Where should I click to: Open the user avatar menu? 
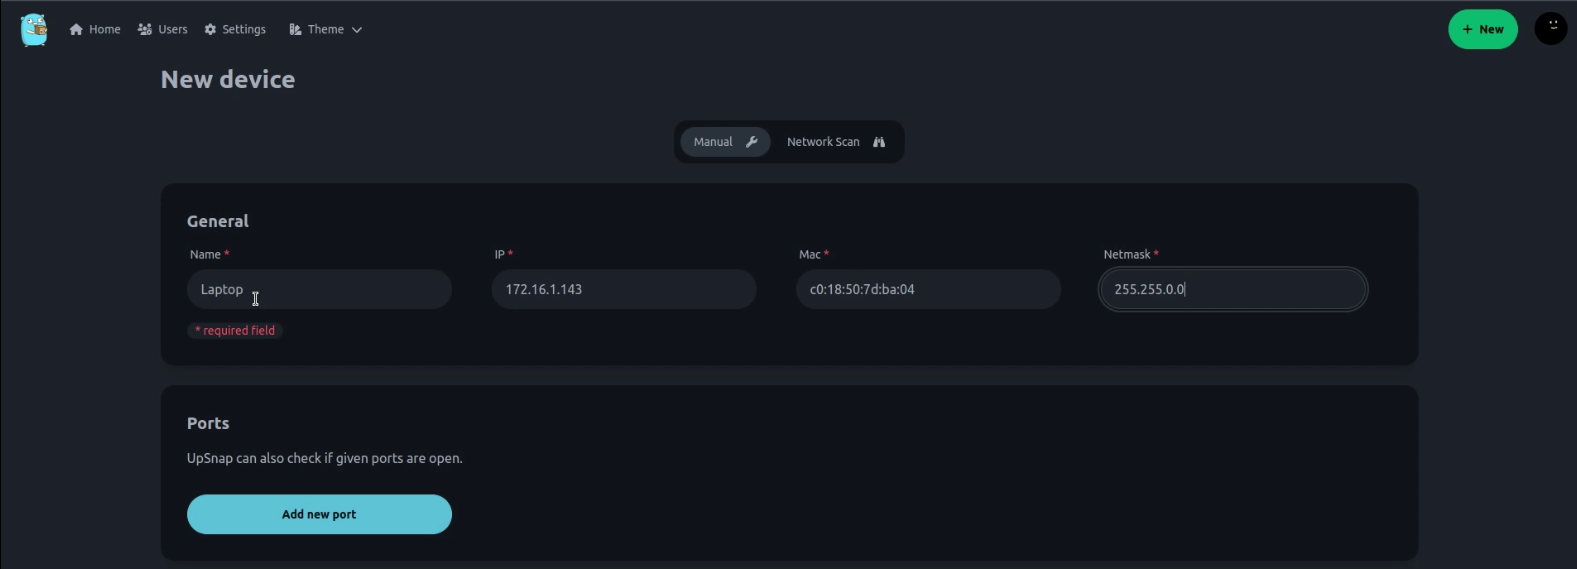point(1551,29)
